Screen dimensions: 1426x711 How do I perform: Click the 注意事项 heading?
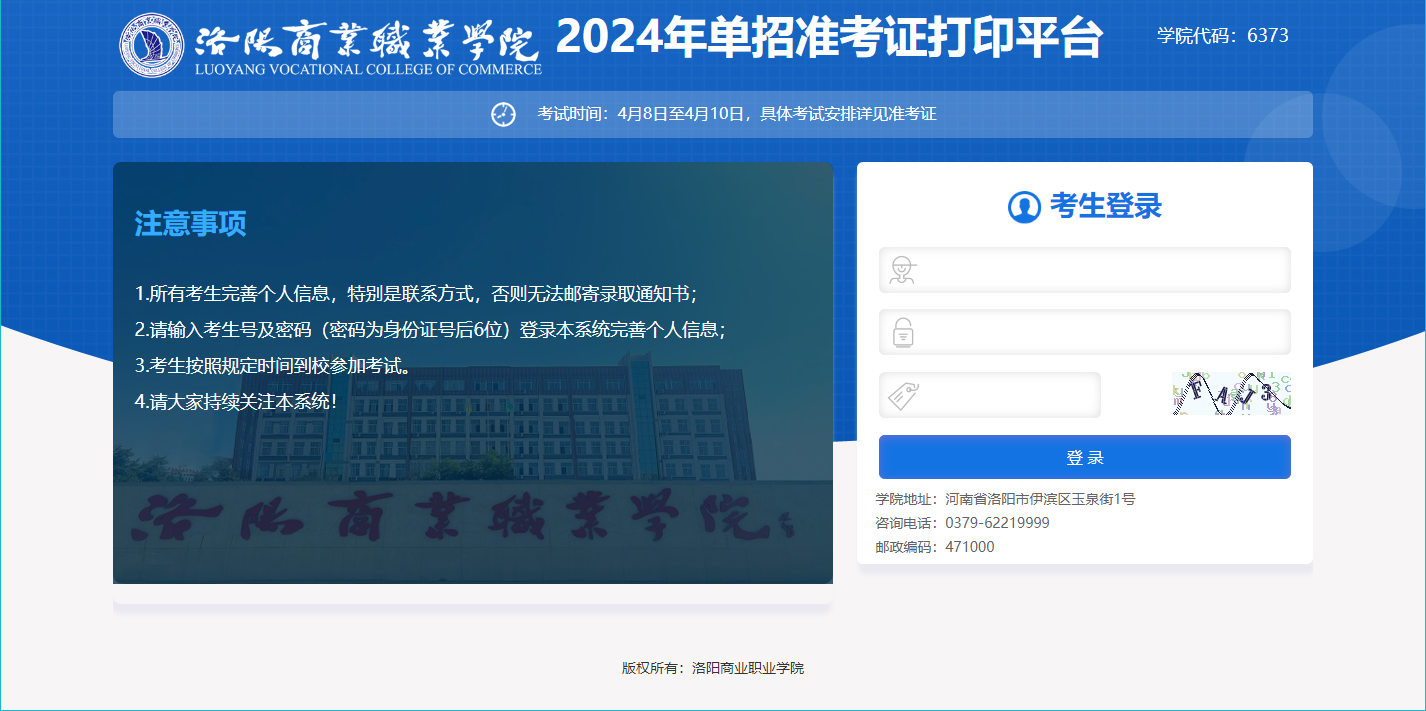click(x=190, y=224)
